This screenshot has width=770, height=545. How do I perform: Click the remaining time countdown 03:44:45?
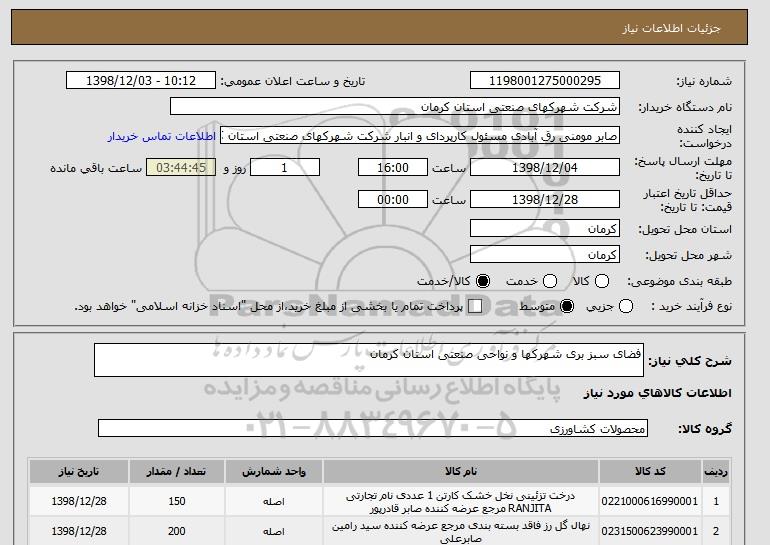click(181, 167)
